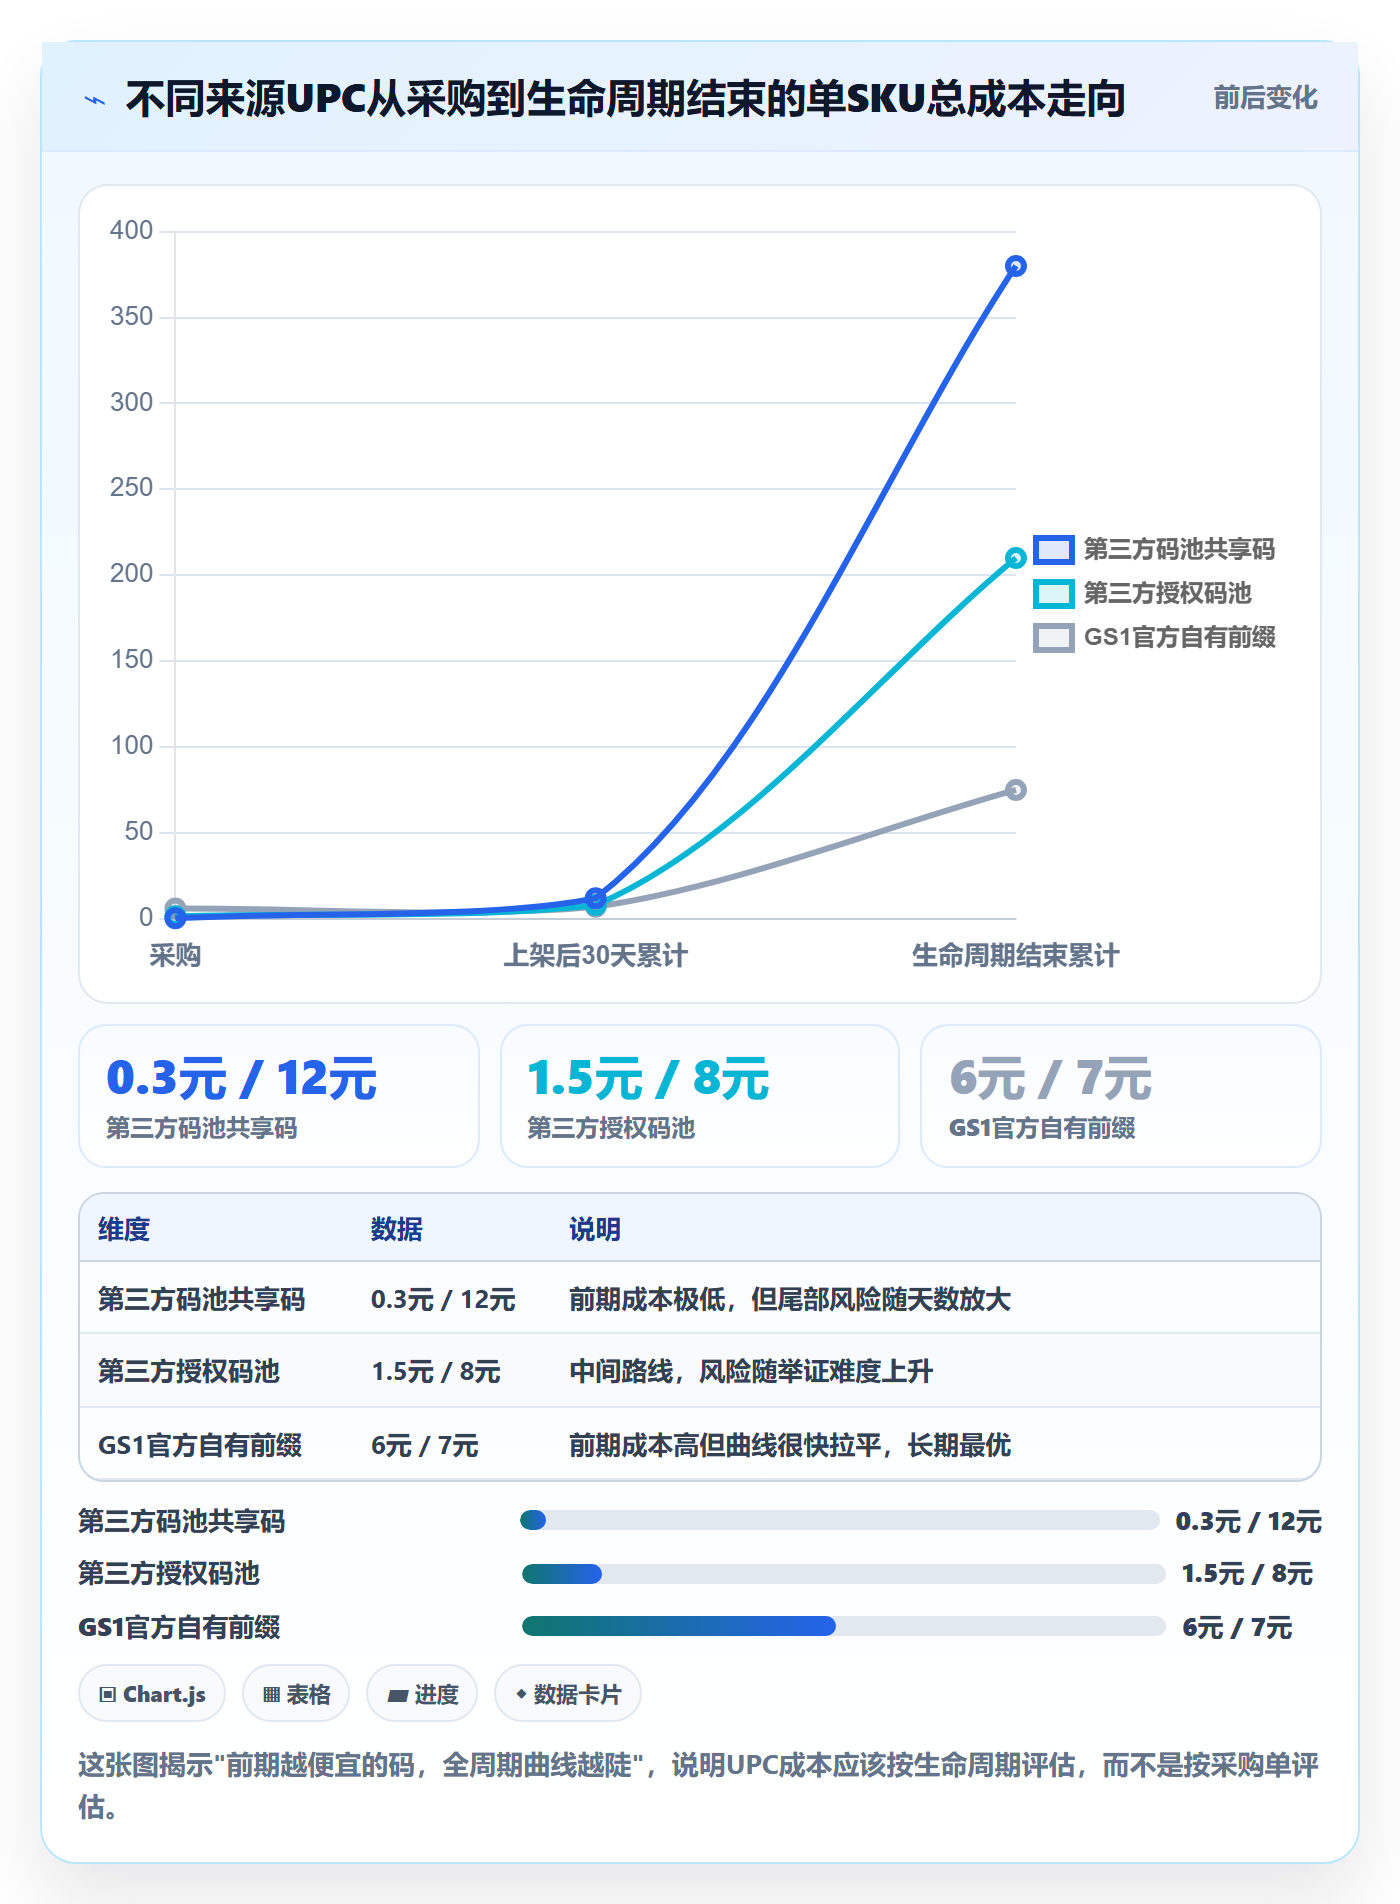Click the 400 y-axis tick label

[131, 230]
